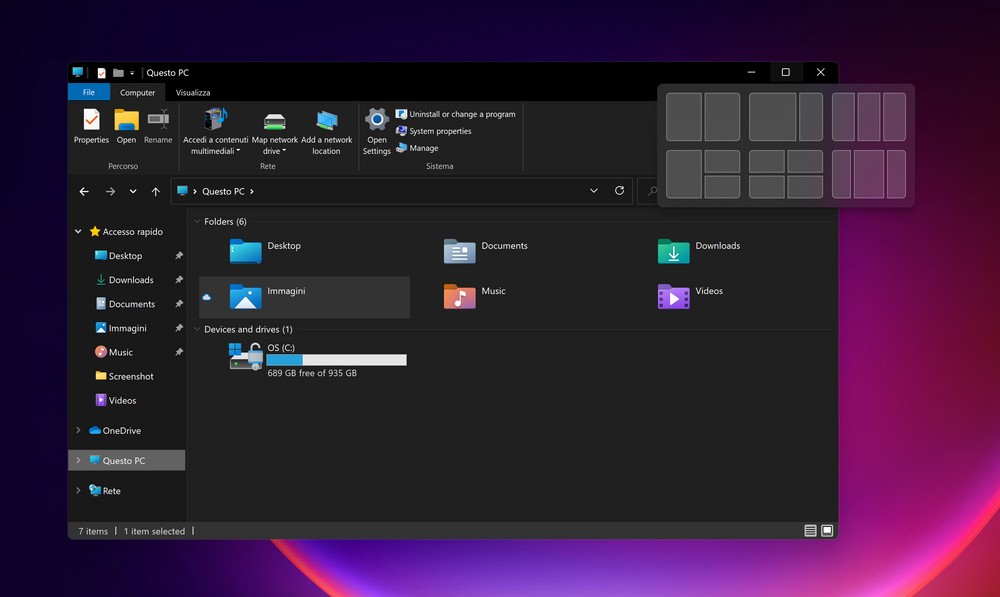Image resolution: width=1000 pixels, height=597 pixels.
Task: Expand the OneDrive tree node
Action: pyautogui.click(x=79, y=431)
